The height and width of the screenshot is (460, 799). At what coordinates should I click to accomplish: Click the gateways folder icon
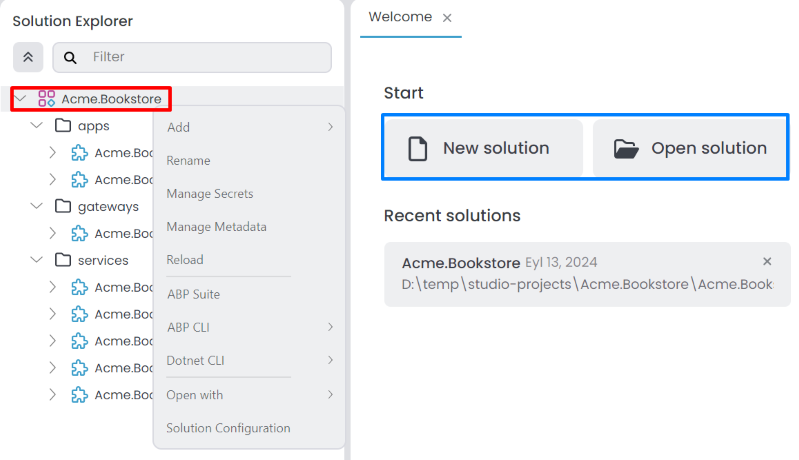tap(63, 206)
